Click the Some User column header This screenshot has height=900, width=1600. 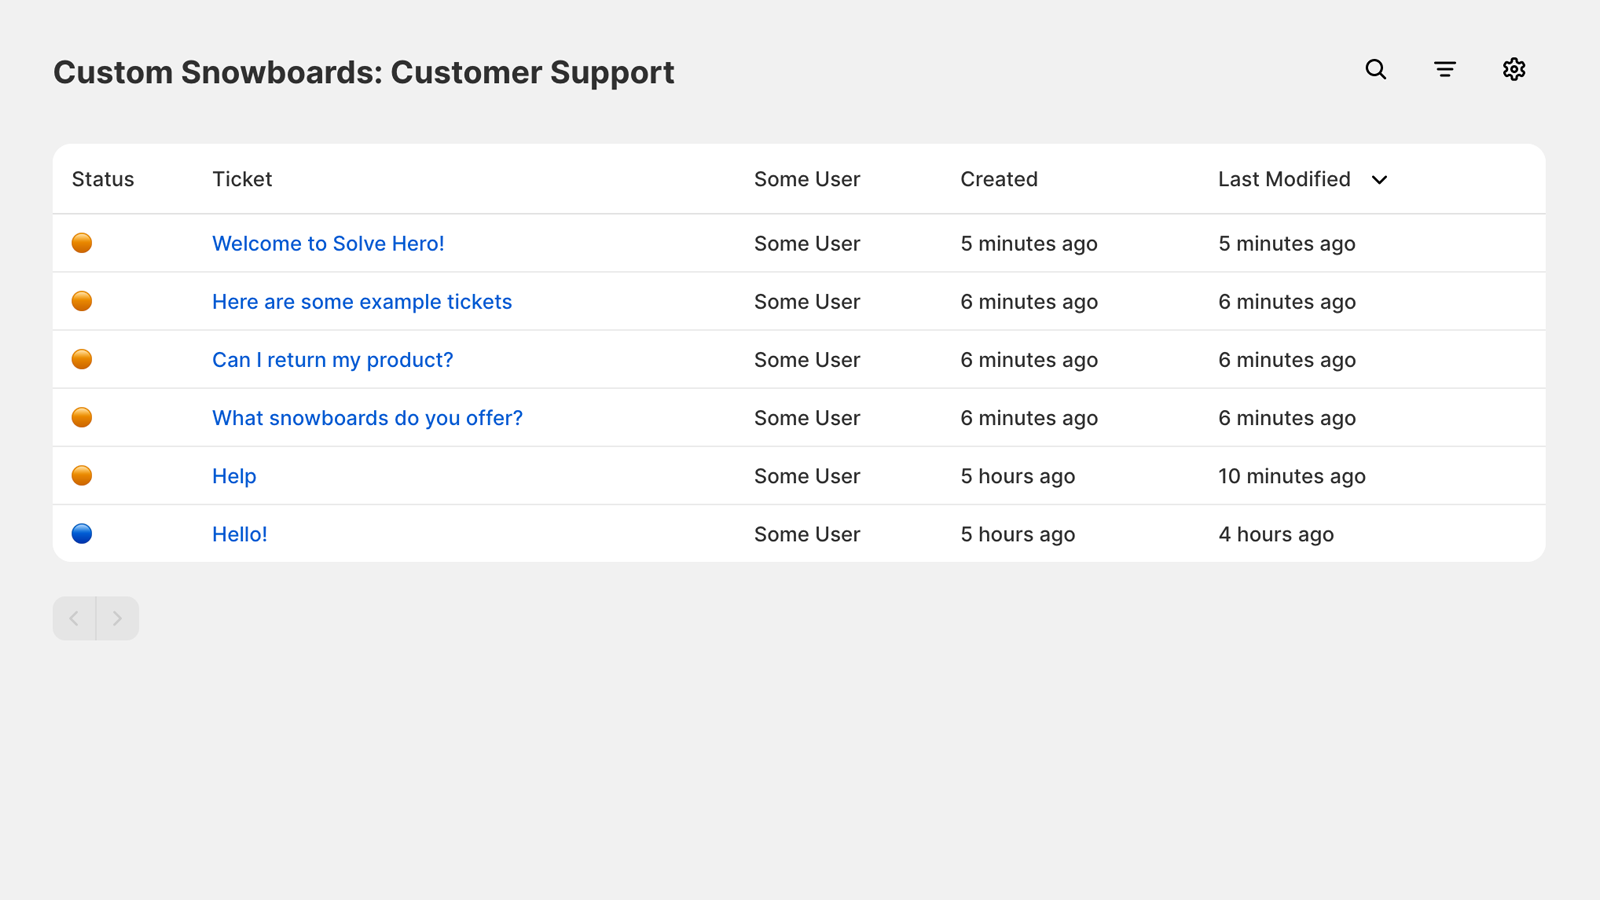coord(806,179)
